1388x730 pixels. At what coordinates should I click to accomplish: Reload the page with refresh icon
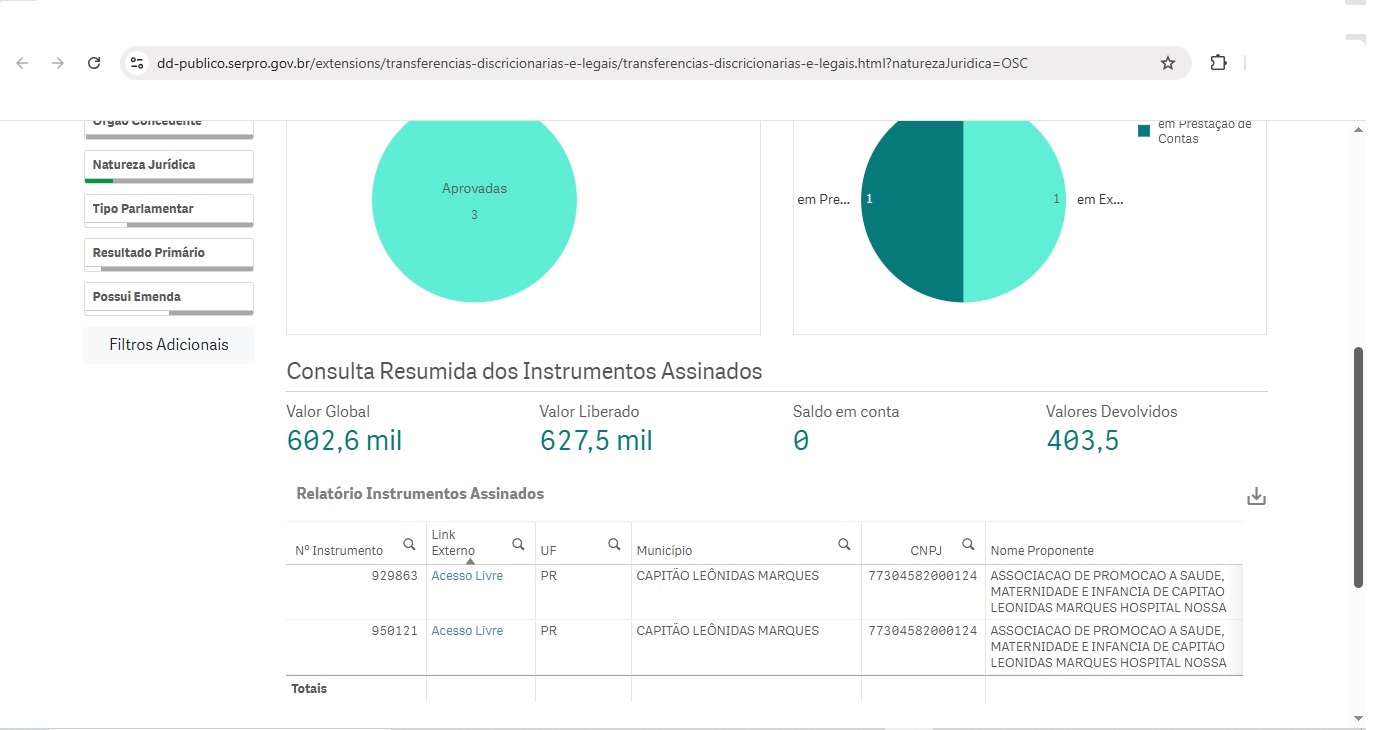click(x=94, y=63)
